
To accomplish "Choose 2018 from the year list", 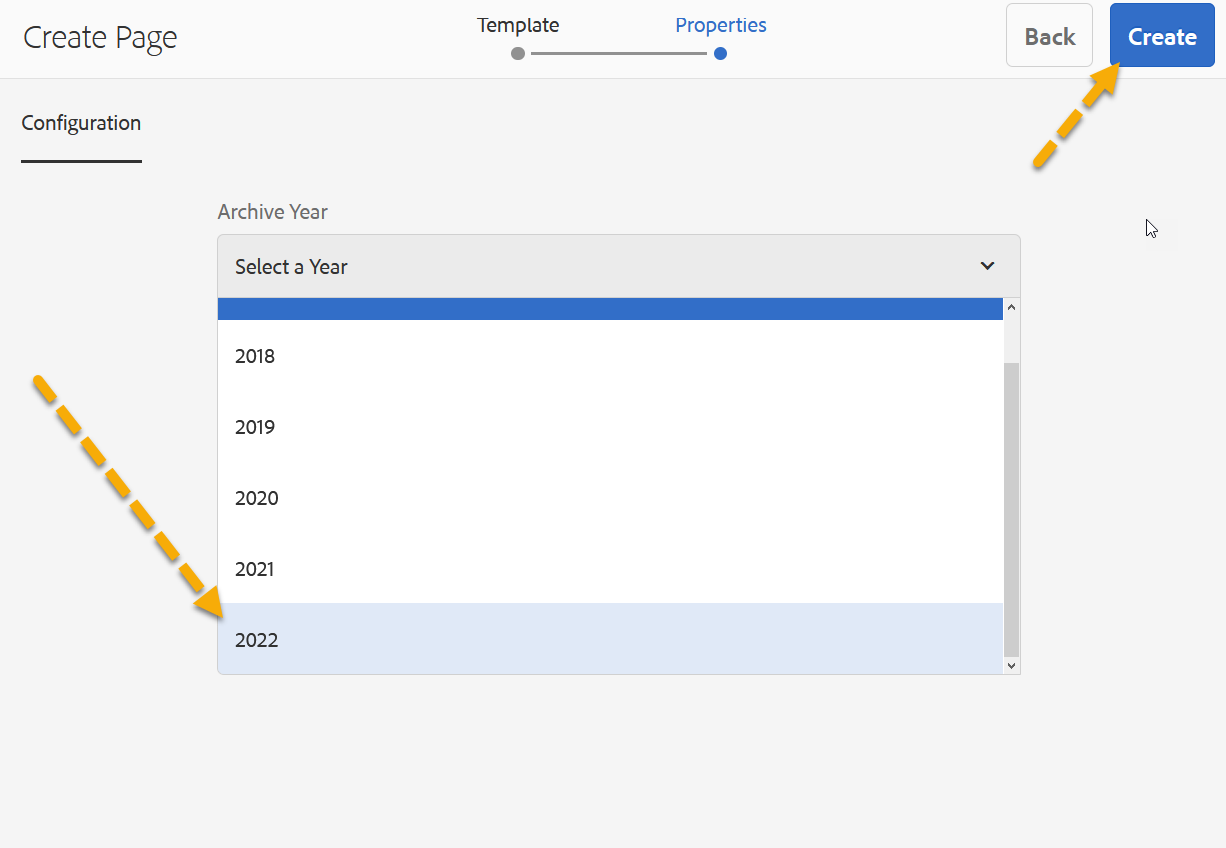I will (x=255, y=356).
